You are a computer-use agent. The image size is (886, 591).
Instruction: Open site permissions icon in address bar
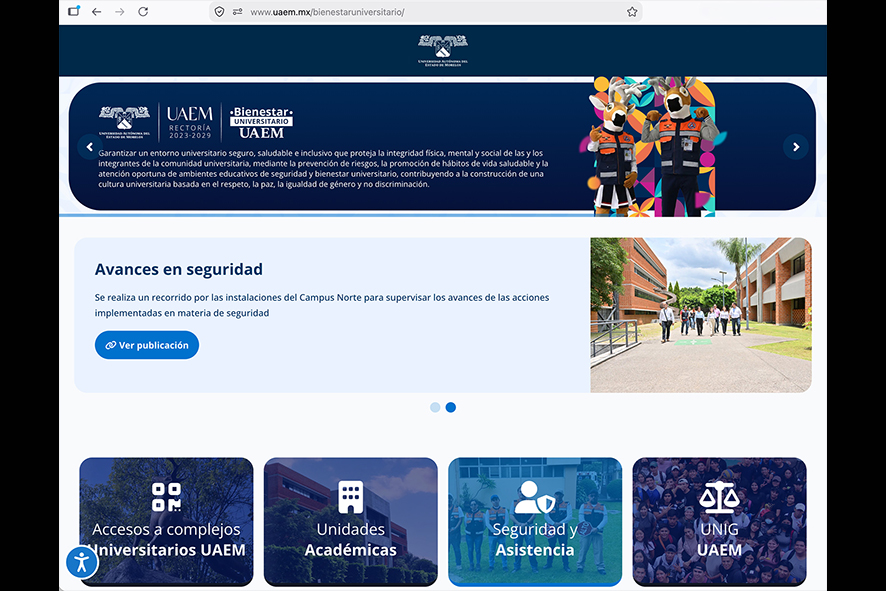click(x=238, y=12)
